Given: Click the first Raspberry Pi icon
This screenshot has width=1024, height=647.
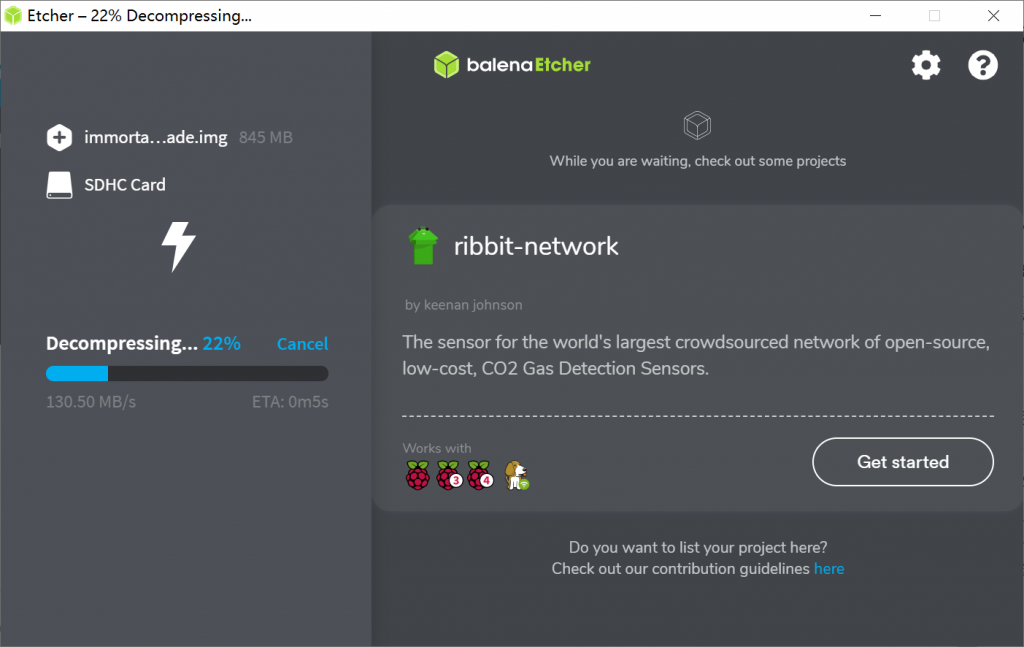Looking at the screenshot, I should (417, 475).
